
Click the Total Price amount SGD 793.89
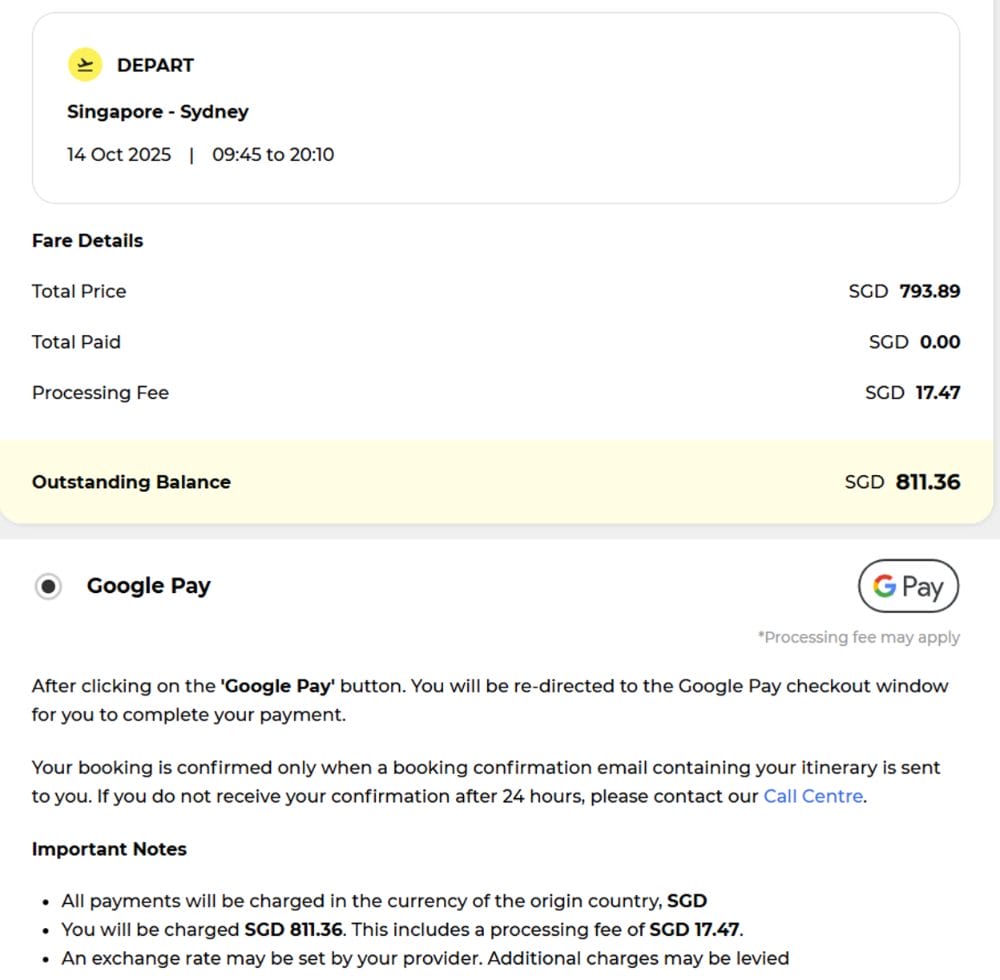pos(904,291)
